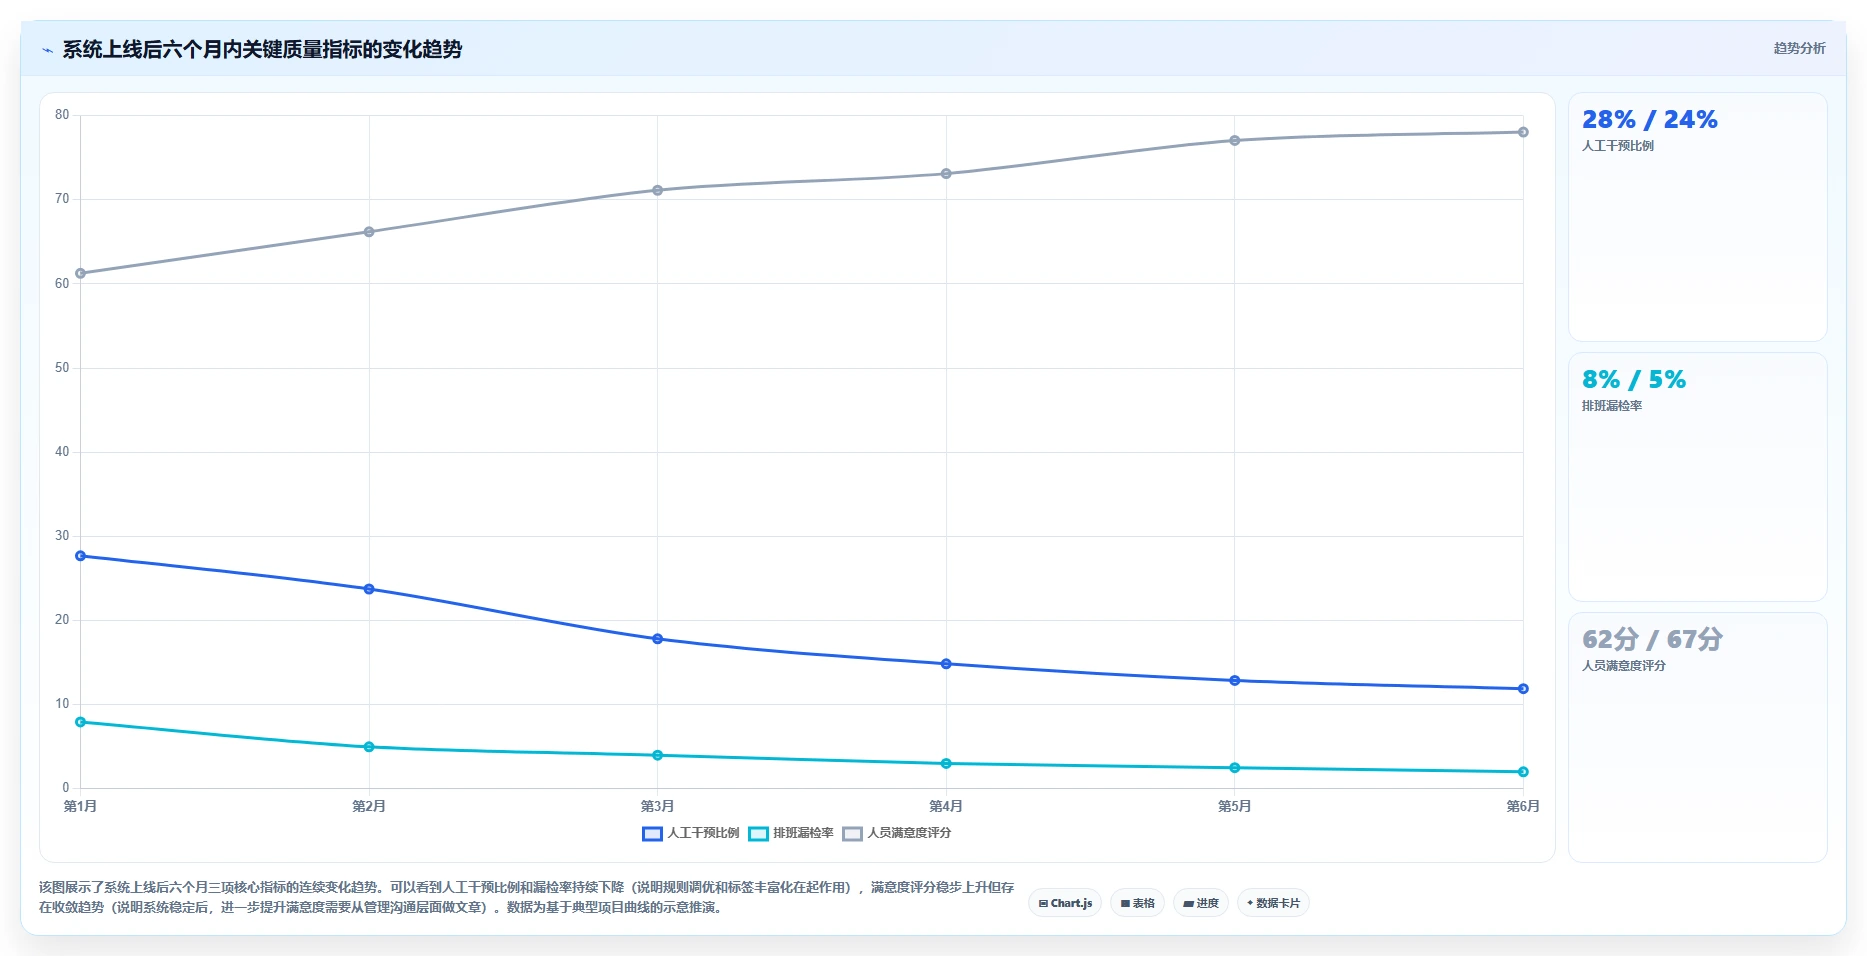Click the 进度 tag
This screenshot has height=956, width=1867.
1201,903
